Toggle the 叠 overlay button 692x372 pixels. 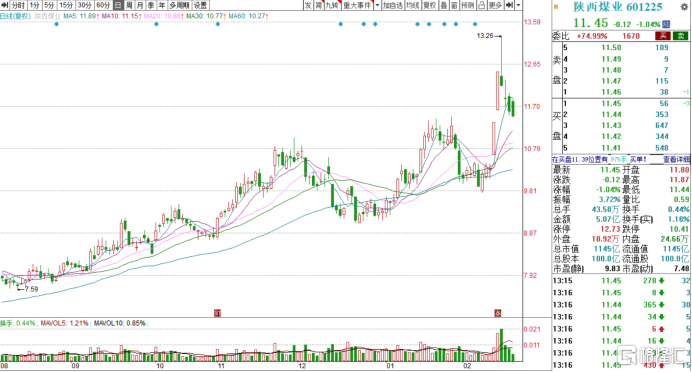click(444, 5)
